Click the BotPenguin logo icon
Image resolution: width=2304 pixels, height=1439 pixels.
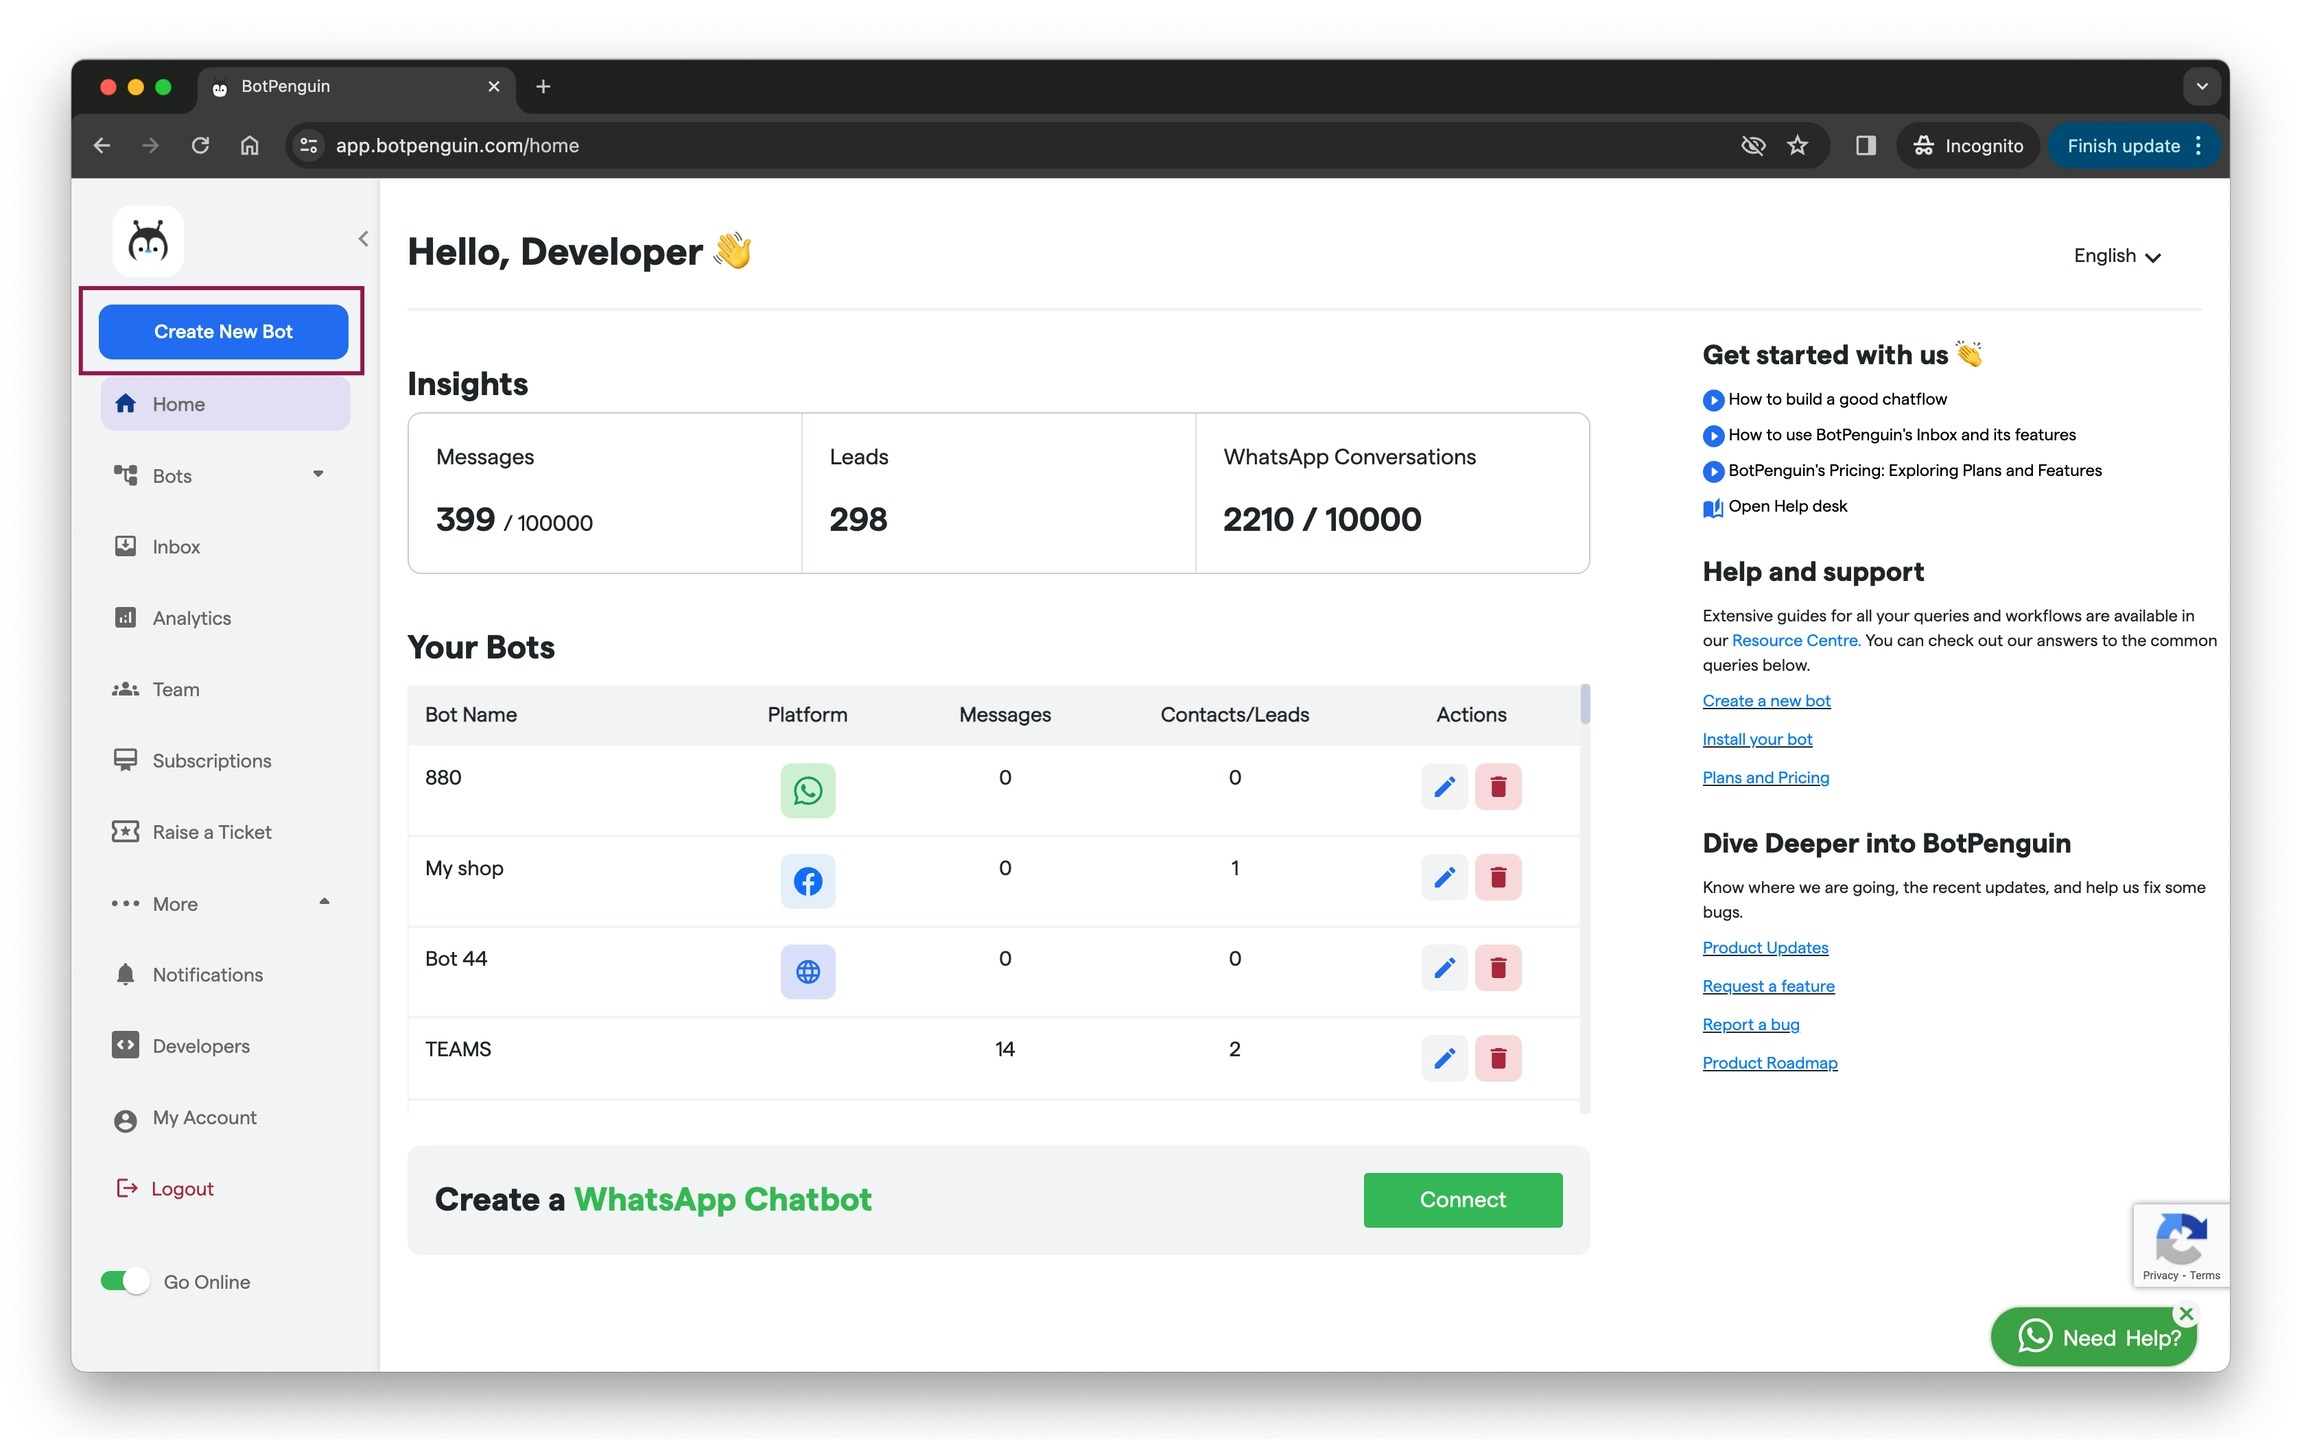point(148,241)
